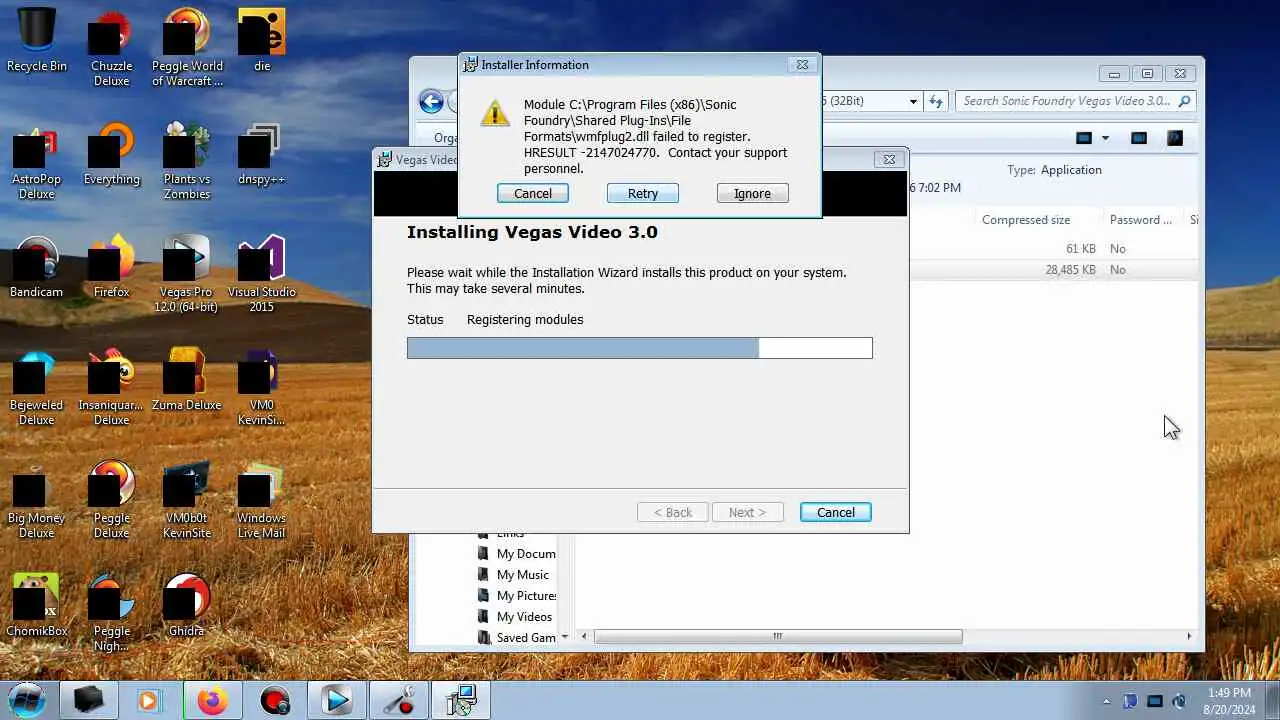Click the search box in the Explorer window

(x=1074, y=101)
